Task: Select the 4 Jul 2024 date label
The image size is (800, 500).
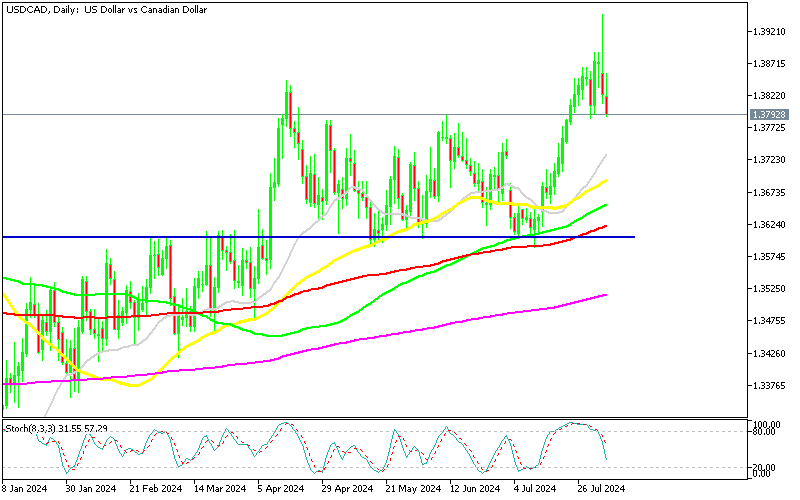Action: (533, 489)
